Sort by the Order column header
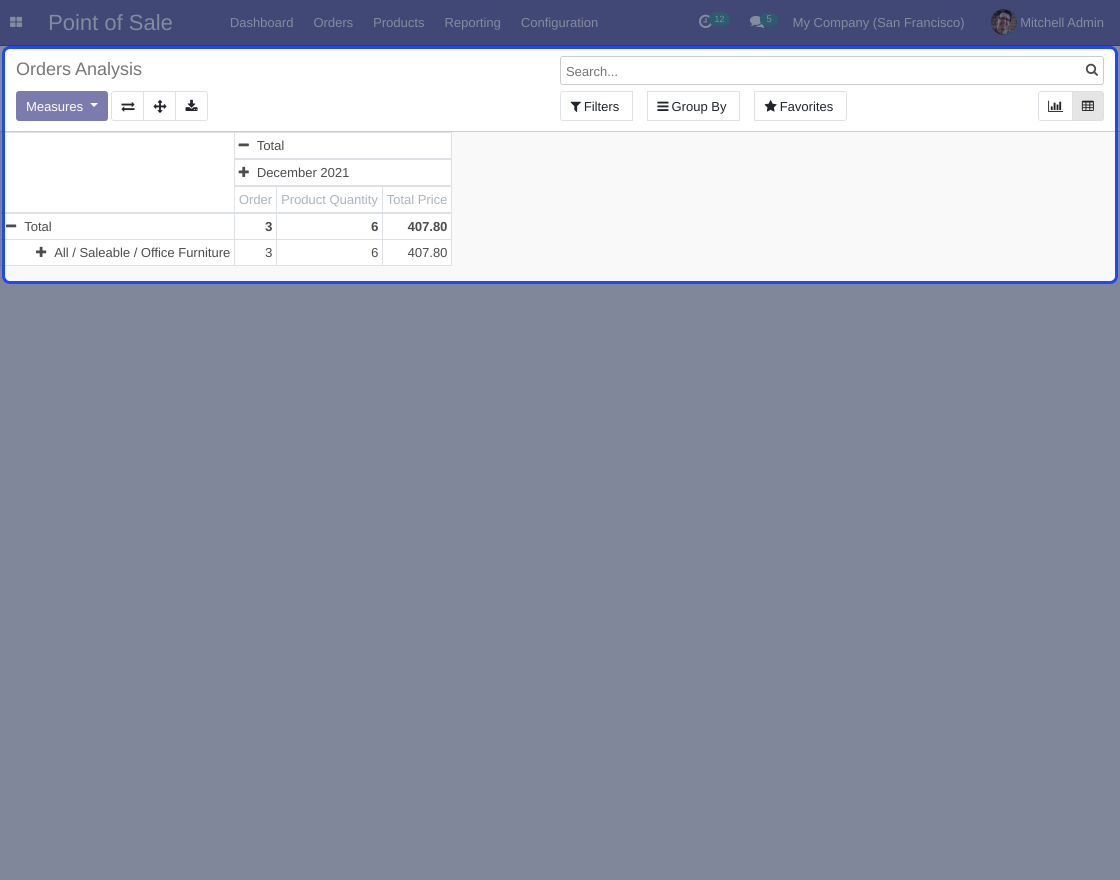This screenshot has width=1120, height=880. pos(256,200)
